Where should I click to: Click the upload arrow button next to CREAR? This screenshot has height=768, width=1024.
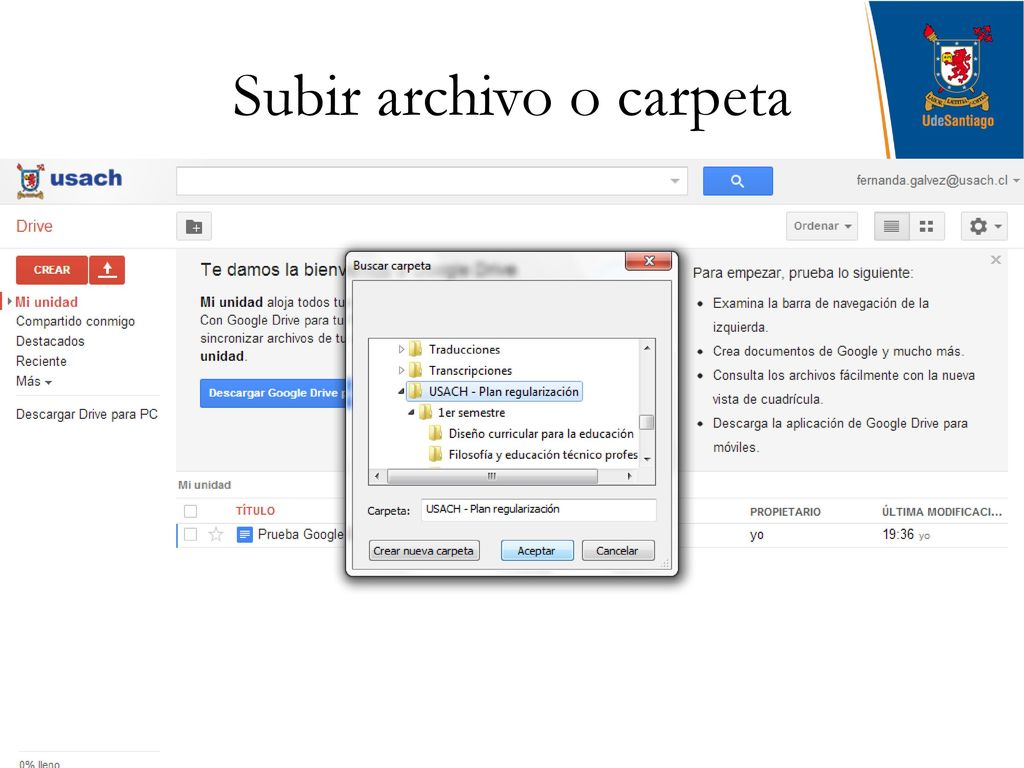point(107,270)
